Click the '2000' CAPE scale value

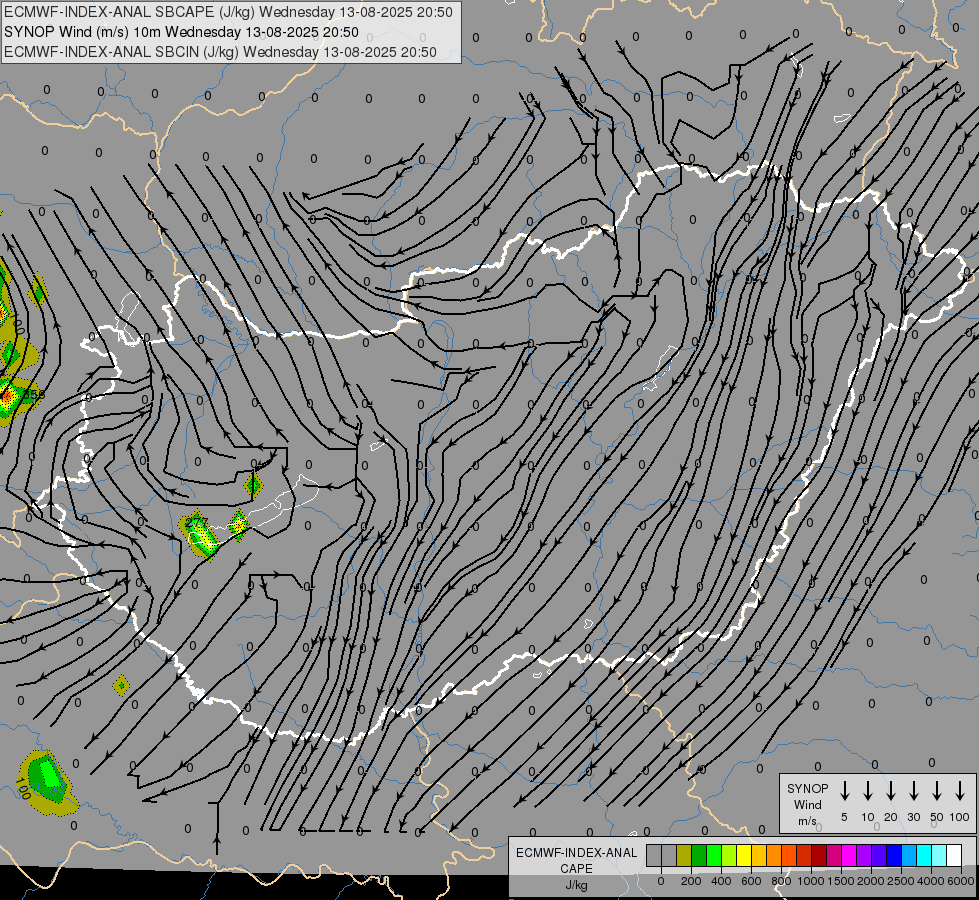(x=871, y=881)
